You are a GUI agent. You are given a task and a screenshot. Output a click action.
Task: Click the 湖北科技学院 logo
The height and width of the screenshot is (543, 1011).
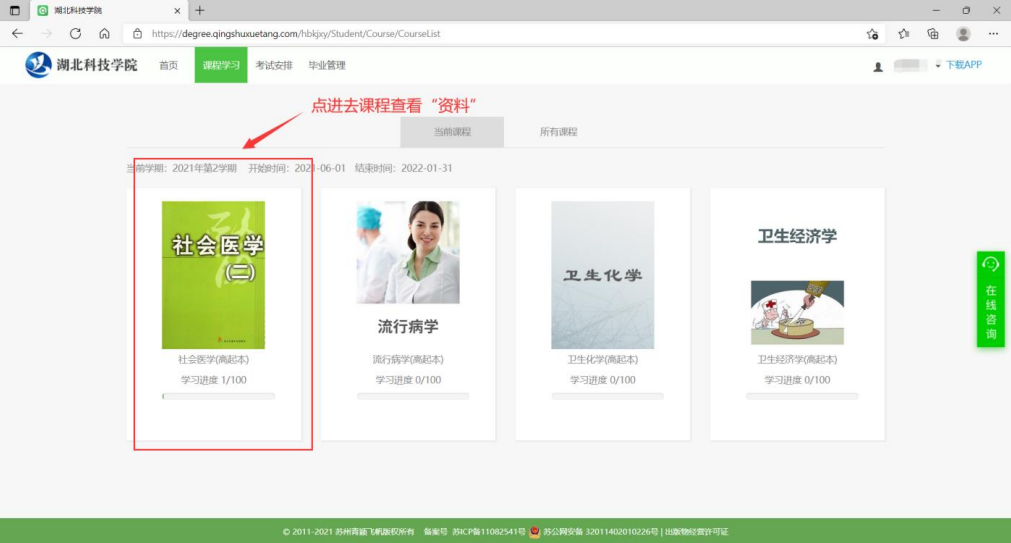tap(81, 65)
